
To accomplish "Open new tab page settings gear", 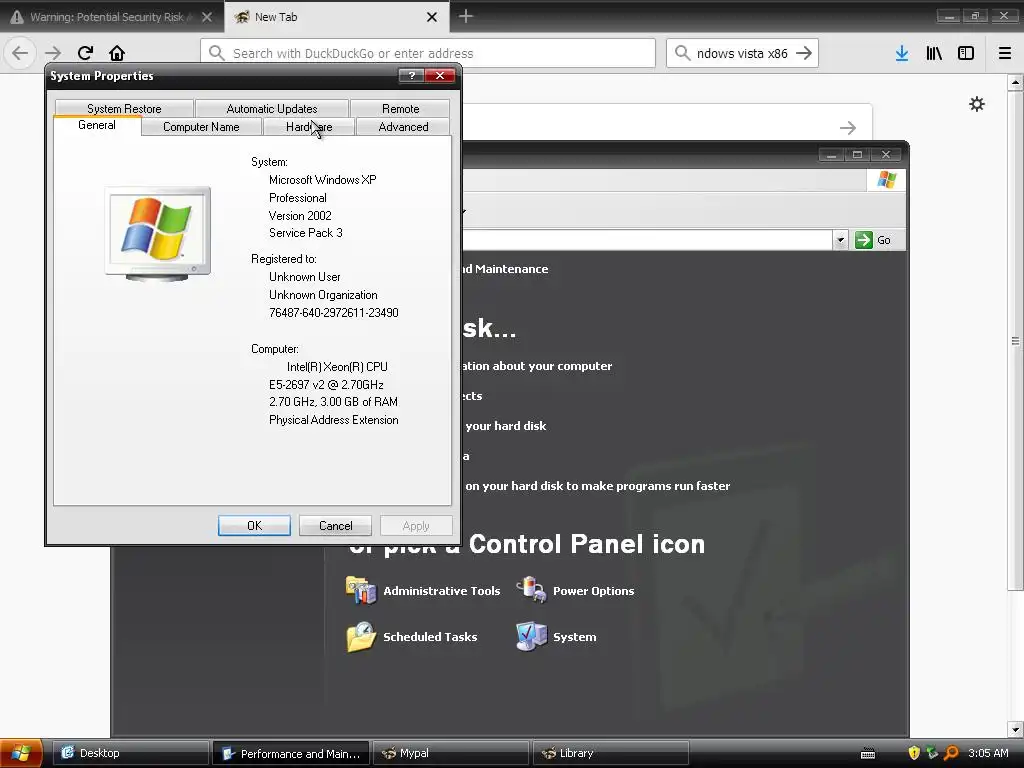I will click(977, 104).
